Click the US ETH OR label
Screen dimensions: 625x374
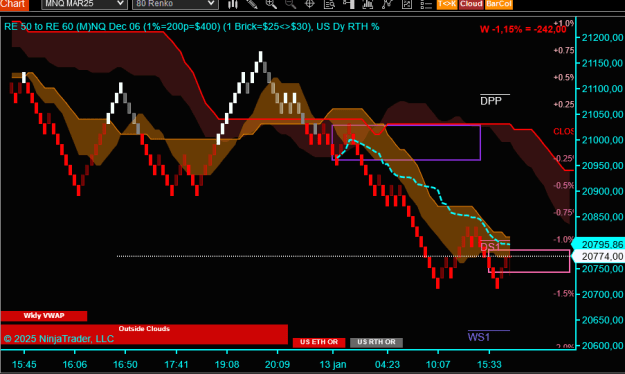point(318,342)
